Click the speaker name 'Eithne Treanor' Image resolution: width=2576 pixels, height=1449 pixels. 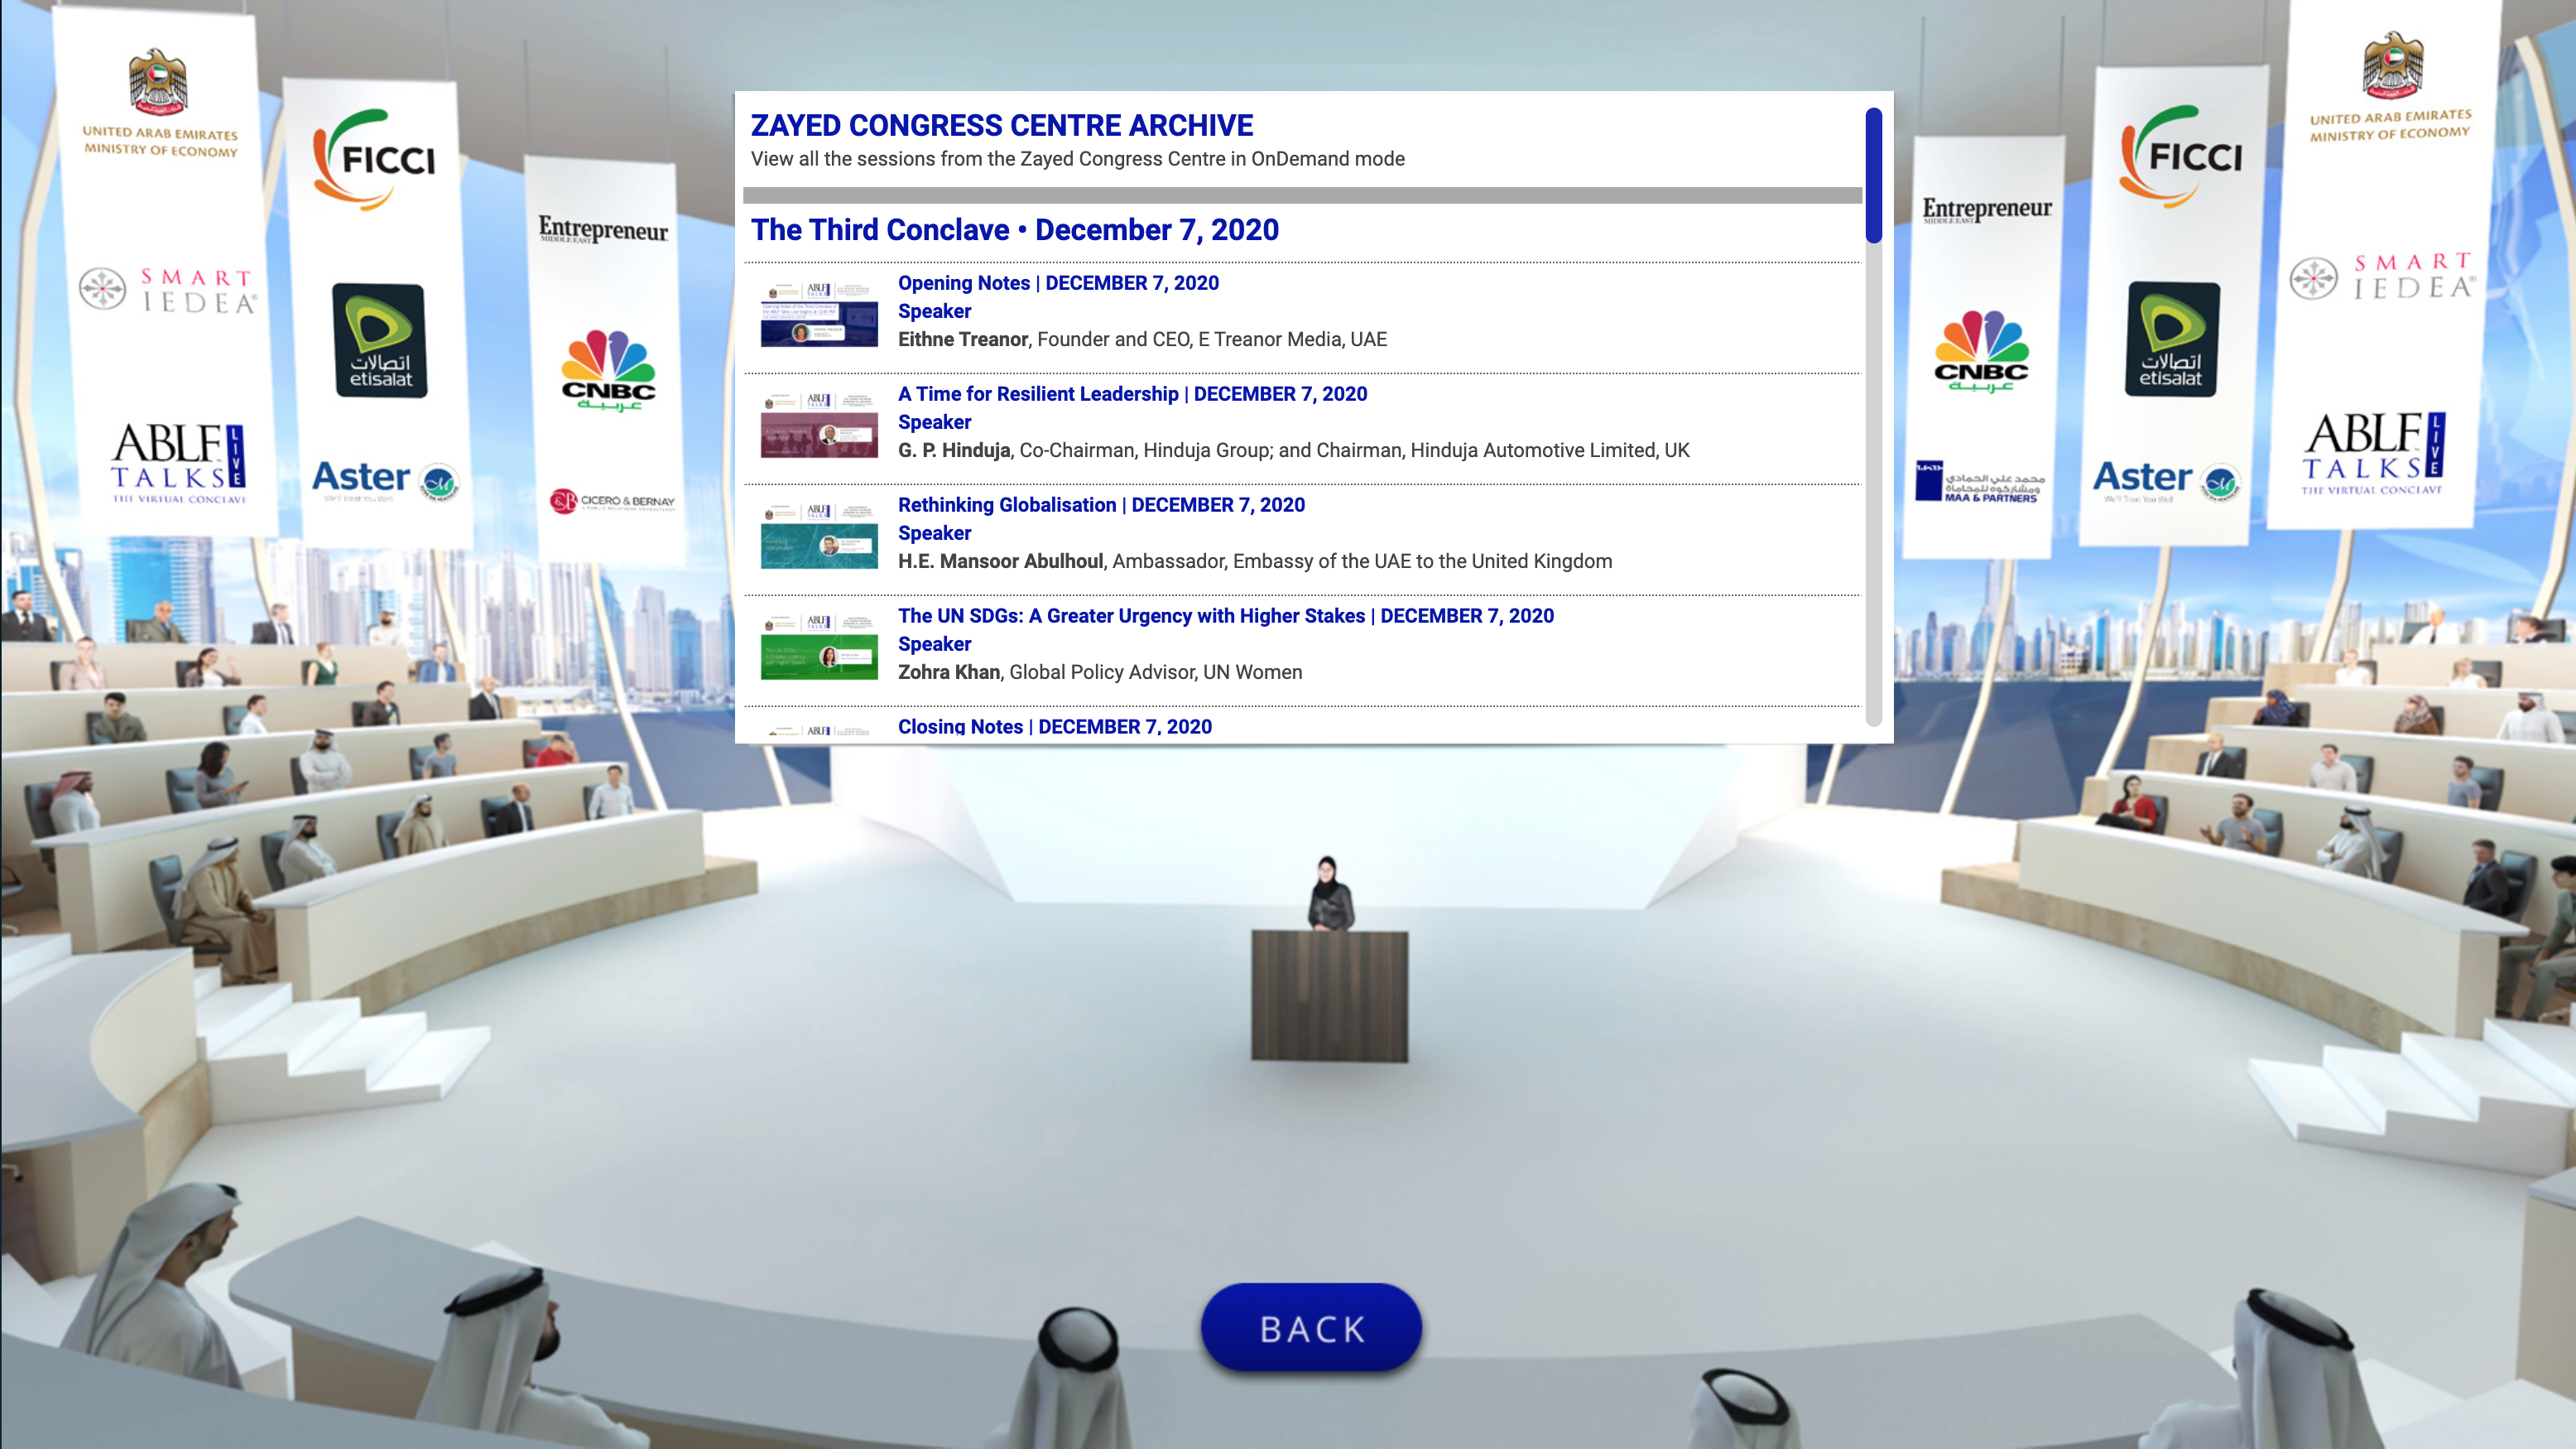point(962,339)
